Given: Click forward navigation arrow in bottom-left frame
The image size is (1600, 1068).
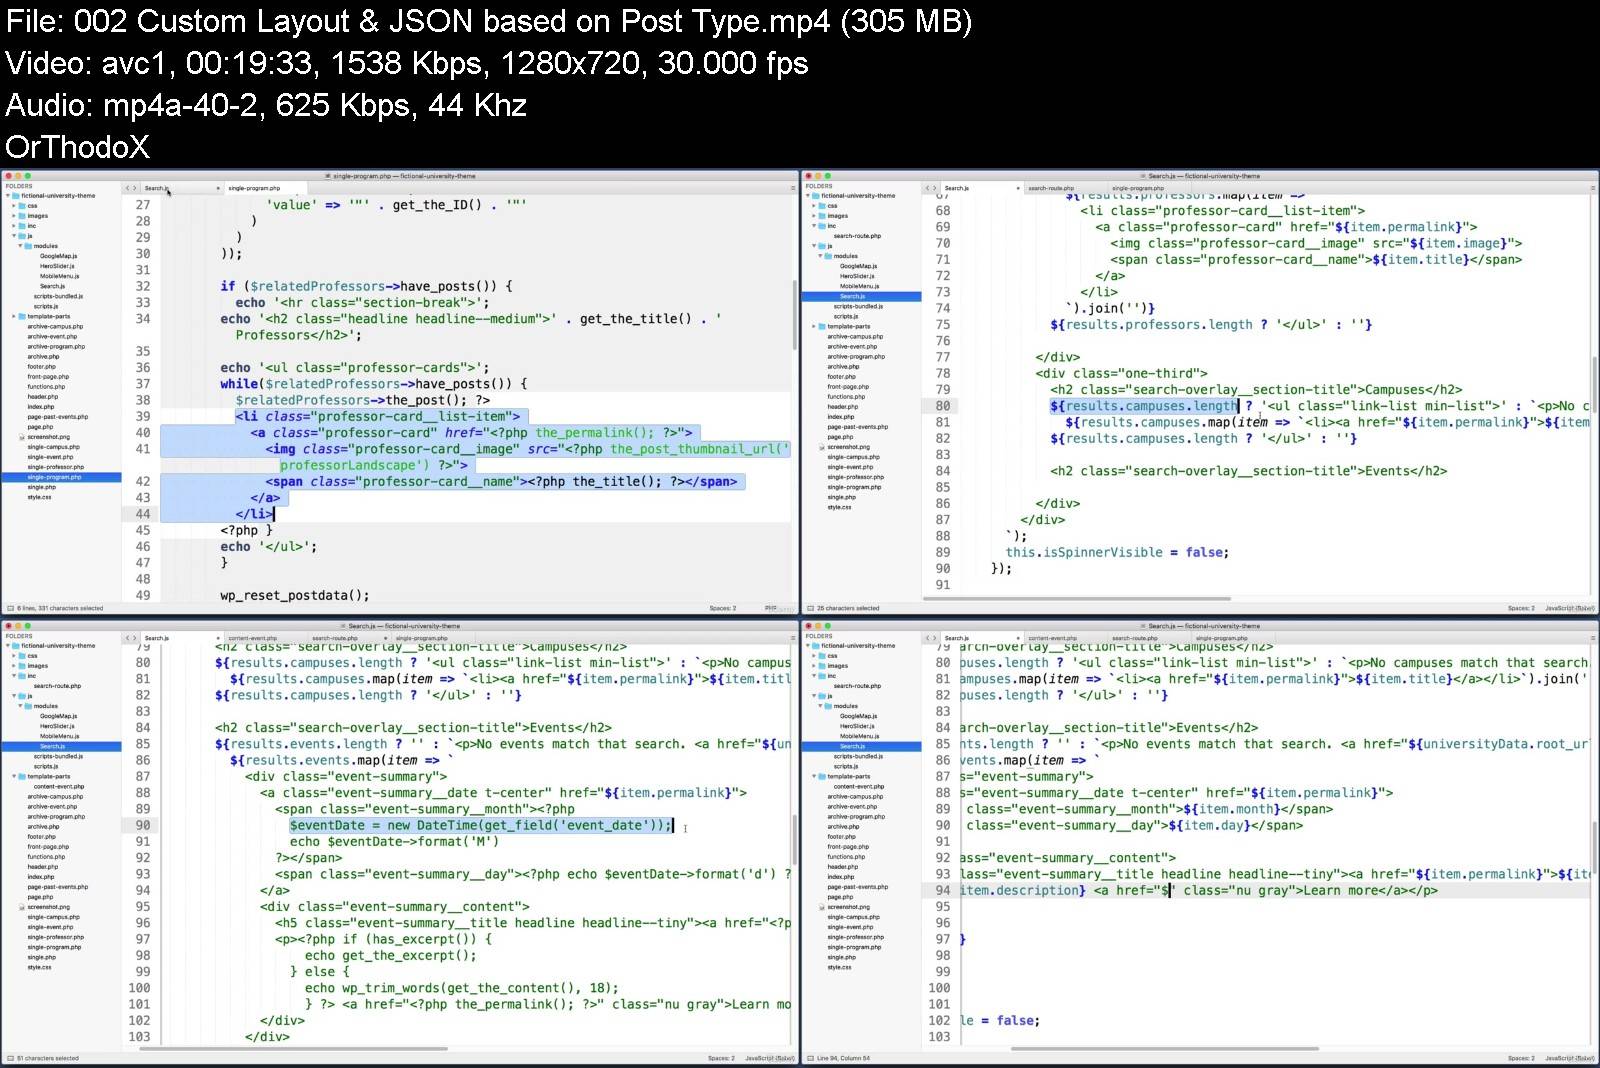Looking at the screenshot, I should (135, 638).
